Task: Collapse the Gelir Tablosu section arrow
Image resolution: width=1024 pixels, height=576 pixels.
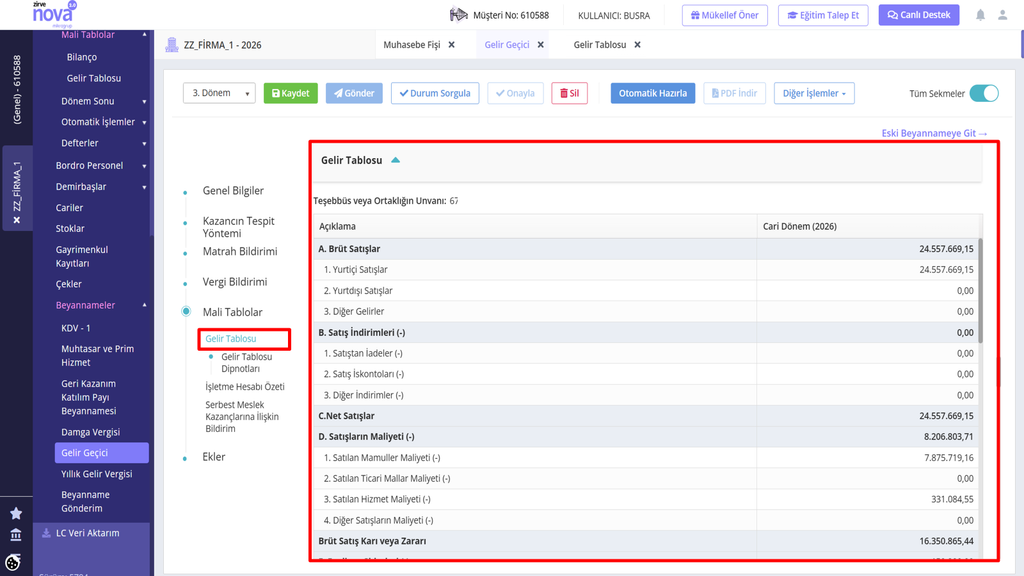Action: pos(396,160)
